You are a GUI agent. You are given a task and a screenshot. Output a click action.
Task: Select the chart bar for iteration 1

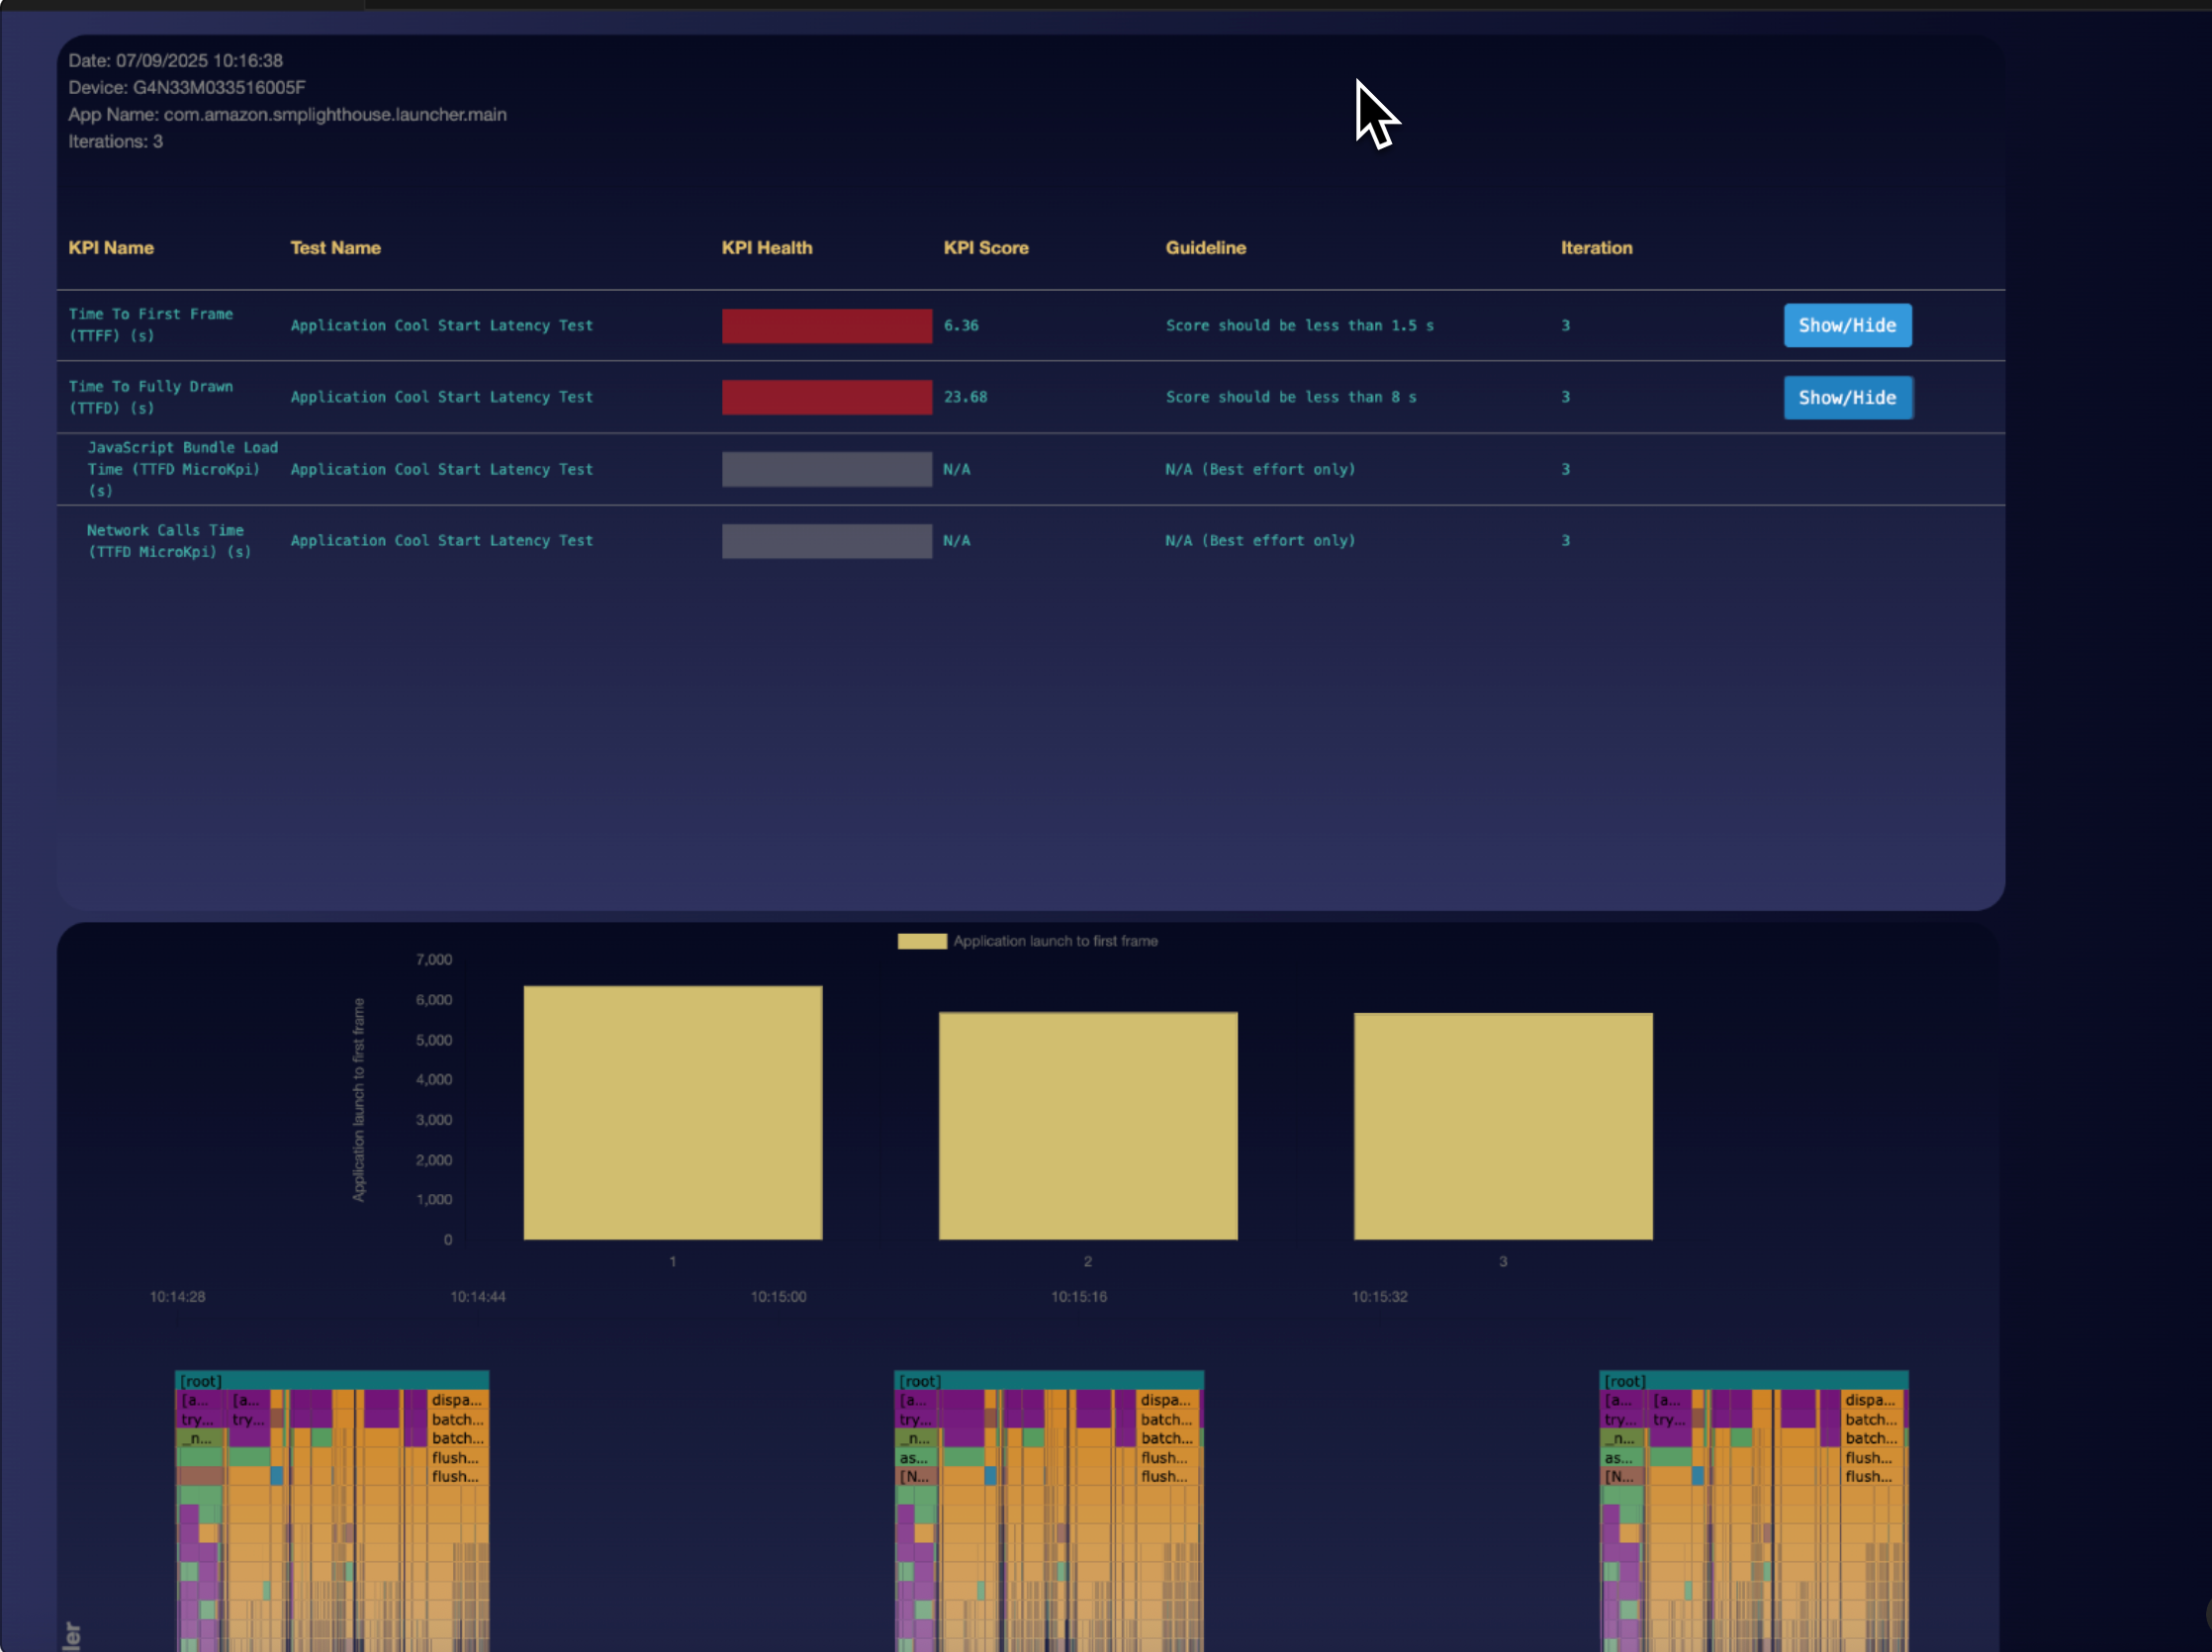[672, 1112]
